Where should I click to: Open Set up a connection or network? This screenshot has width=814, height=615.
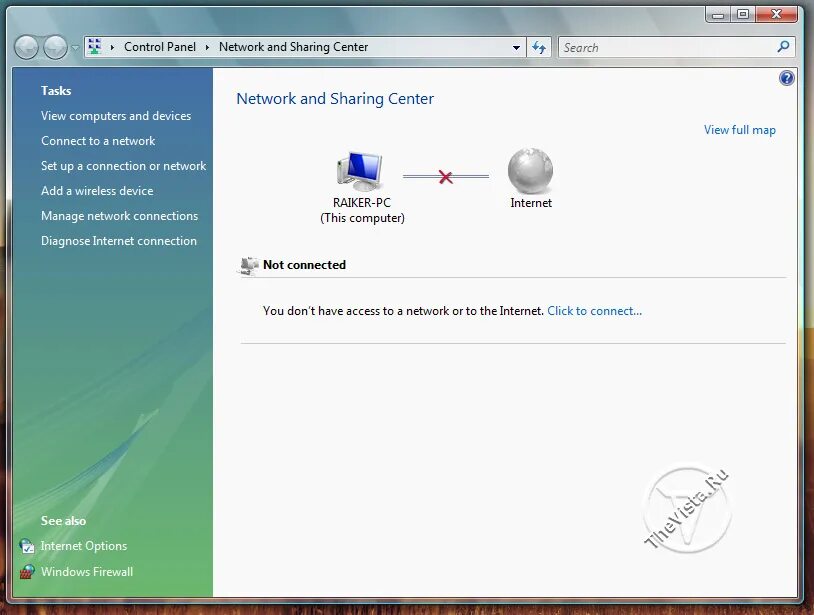tap(124, 166)
